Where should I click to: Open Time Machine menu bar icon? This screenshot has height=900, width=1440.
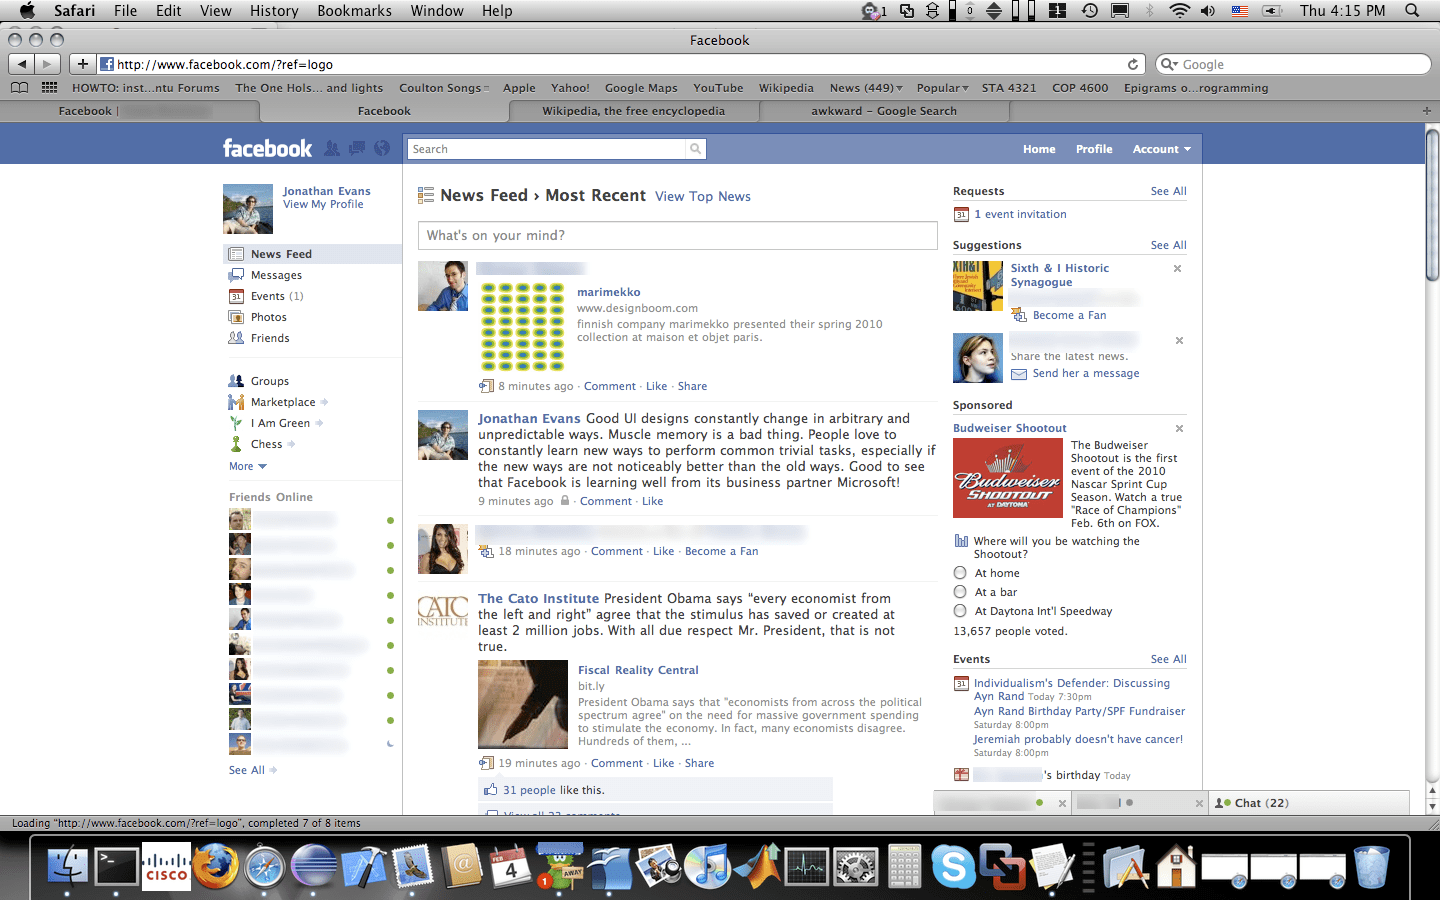(x=1090, y=11)
